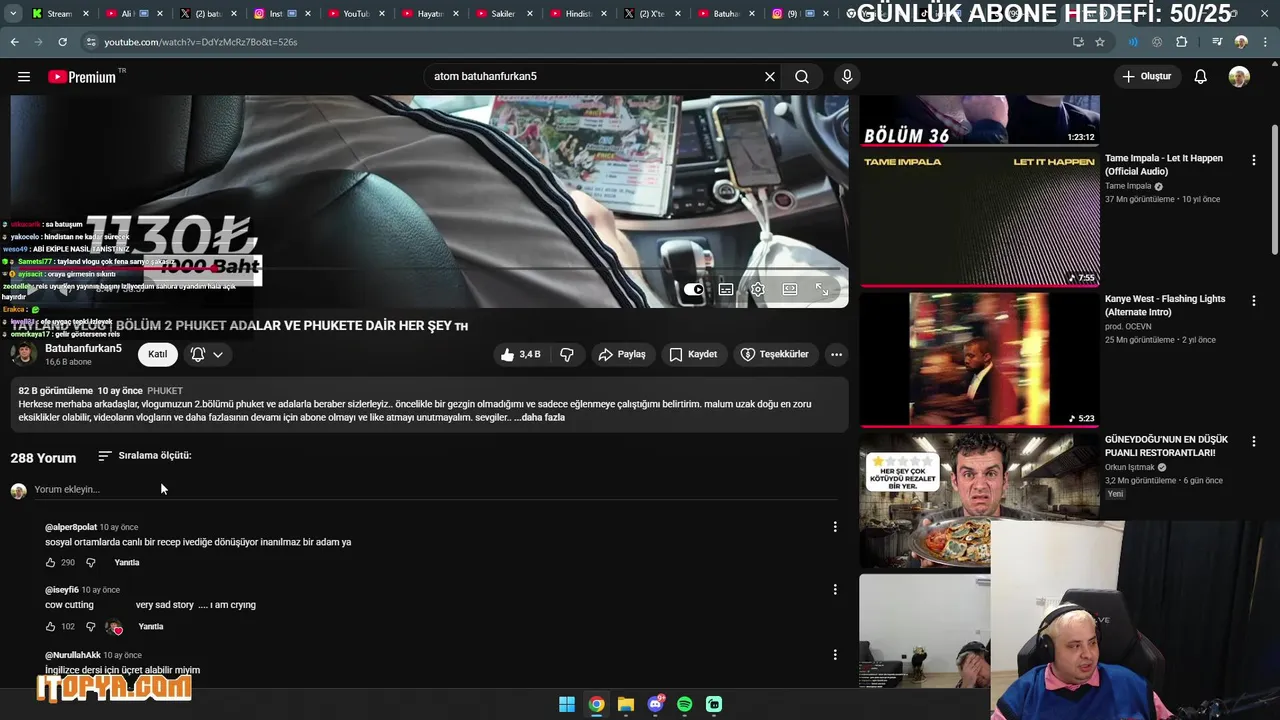This screenshot has height=720, width=1280.
Task: Start voice search with microphone
Action: (847, 77)
